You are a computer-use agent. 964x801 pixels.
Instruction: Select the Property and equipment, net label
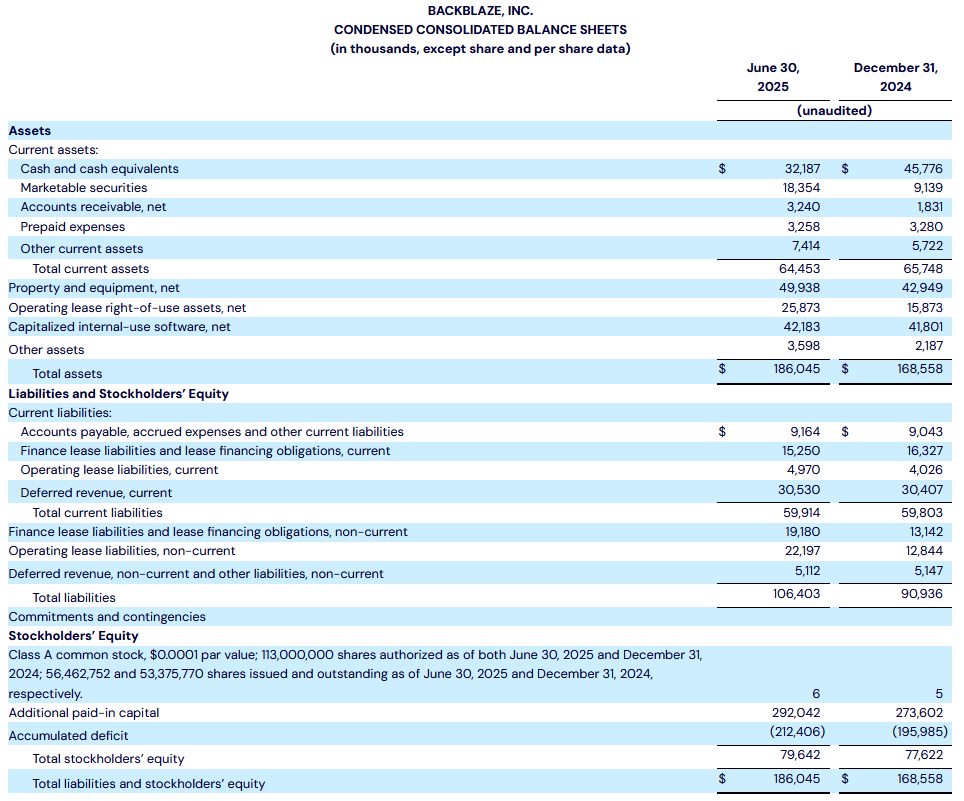[94, 288]
